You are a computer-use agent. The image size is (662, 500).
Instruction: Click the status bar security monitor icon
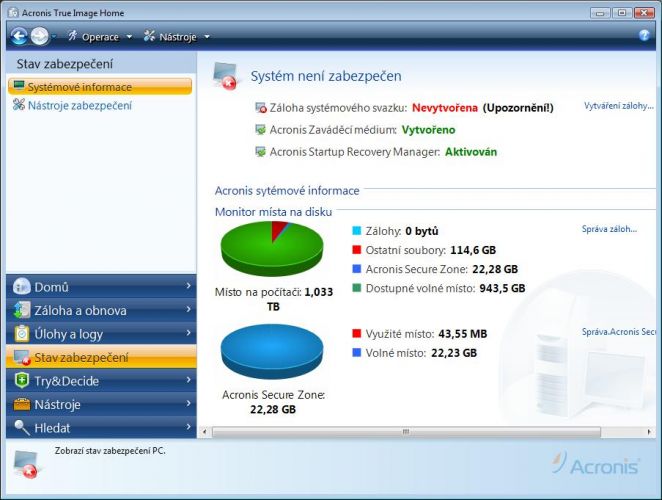25,464
